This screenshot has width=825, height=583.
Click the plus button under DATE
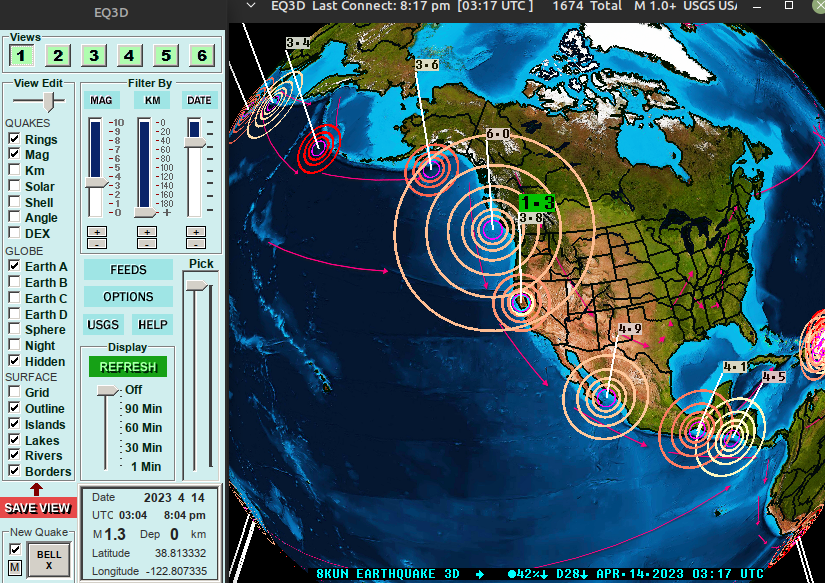coord(196,232)
